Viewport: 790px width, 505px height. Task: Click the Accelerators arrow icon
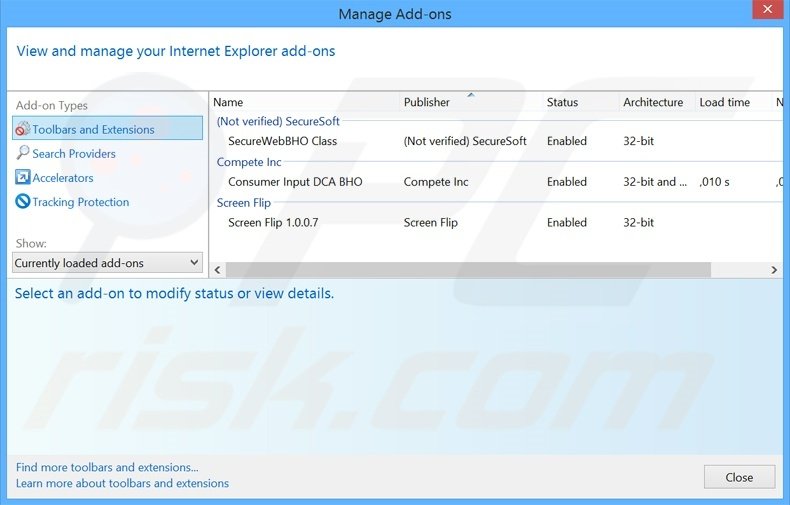23,177
